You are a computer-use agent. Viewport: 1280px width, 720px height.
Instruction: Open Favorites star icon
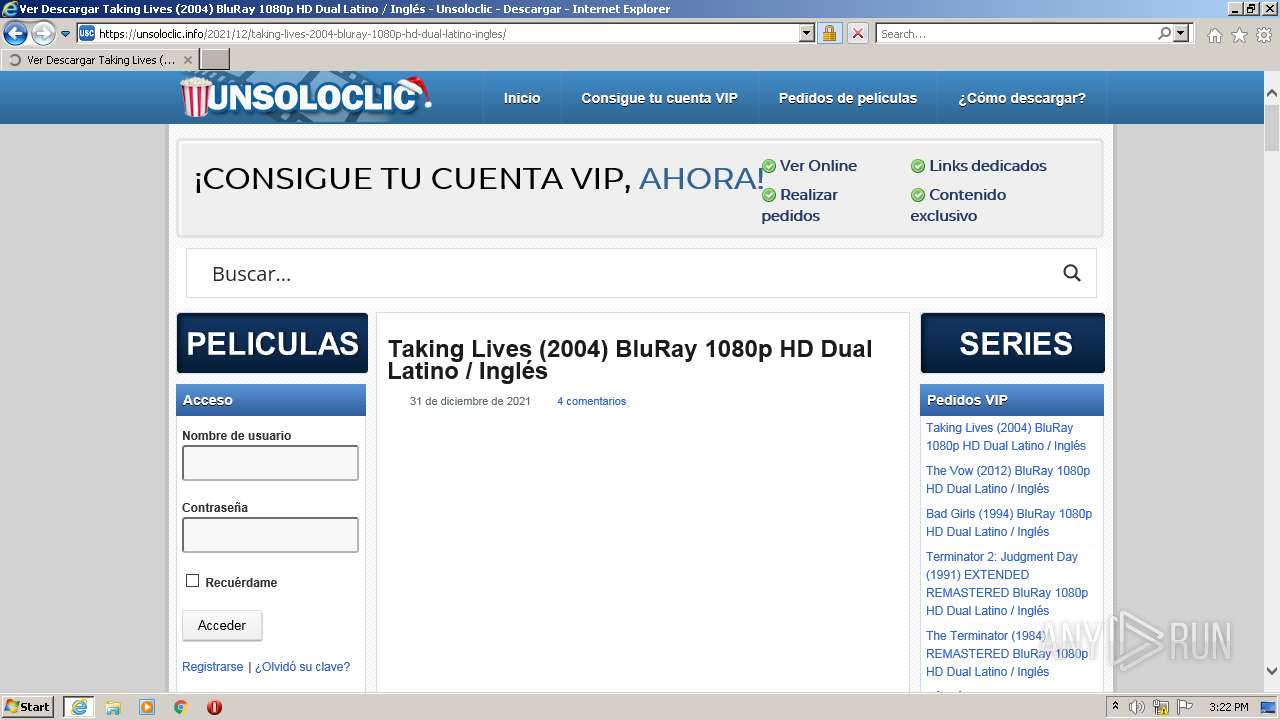pos(1239,35)
